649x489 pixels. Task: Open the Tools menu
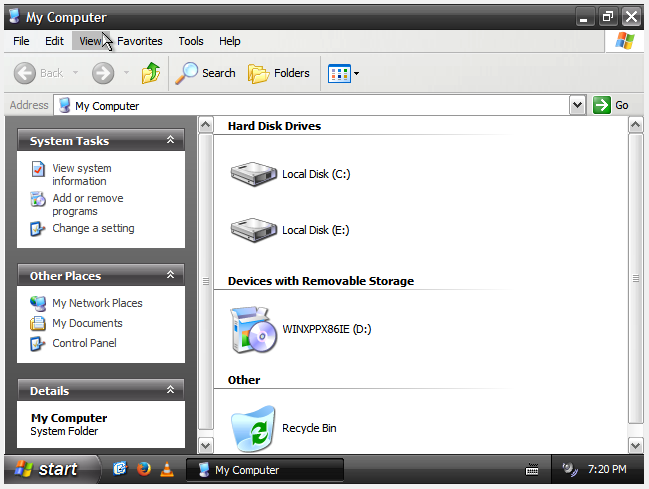[x=191, y=41]
